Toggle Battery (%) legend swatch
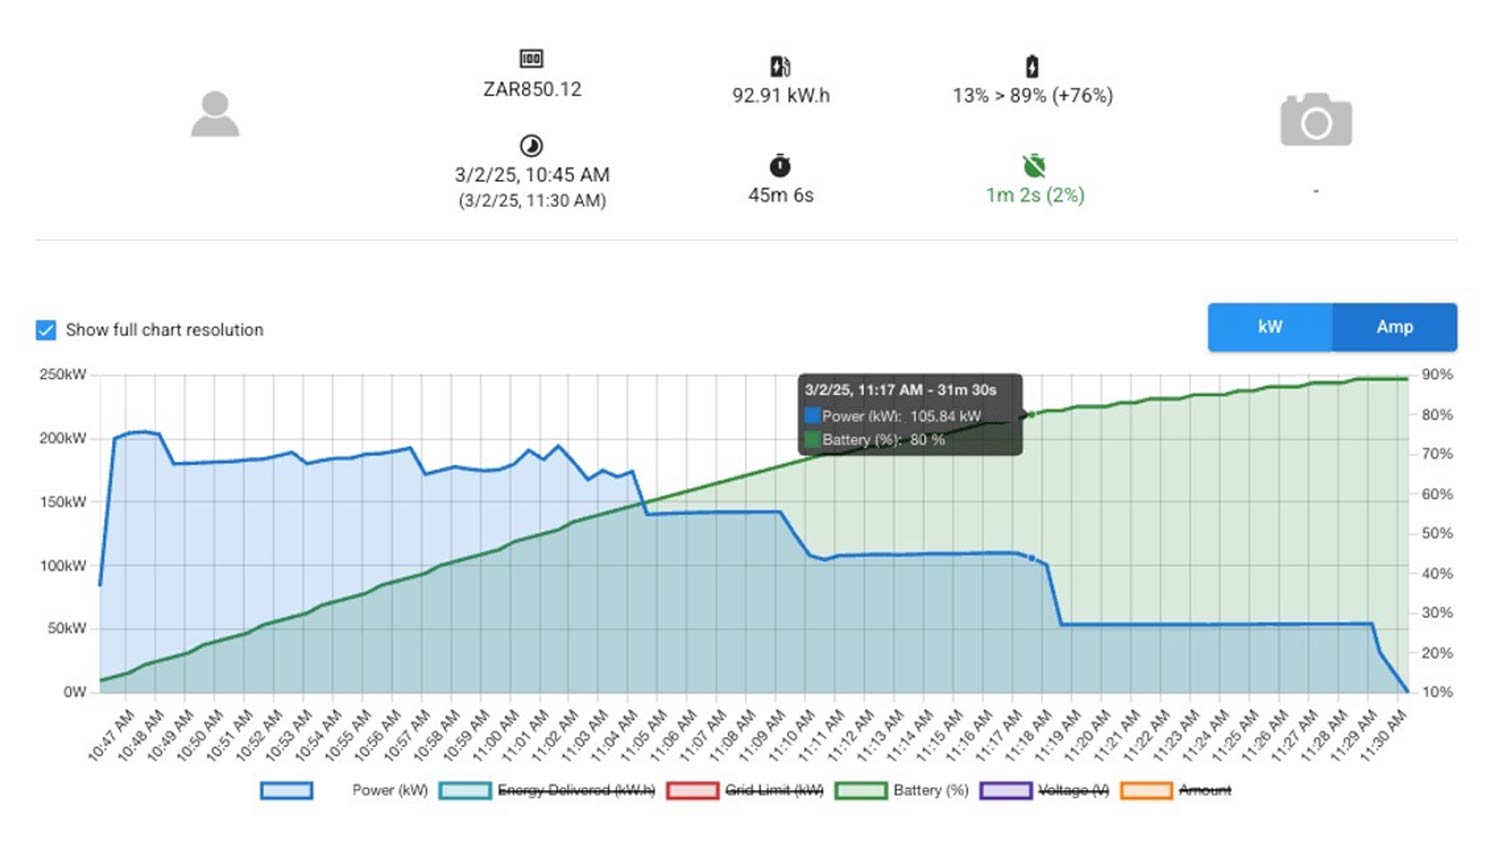This screenshot has height=845, width=1500. click(861, 790)
